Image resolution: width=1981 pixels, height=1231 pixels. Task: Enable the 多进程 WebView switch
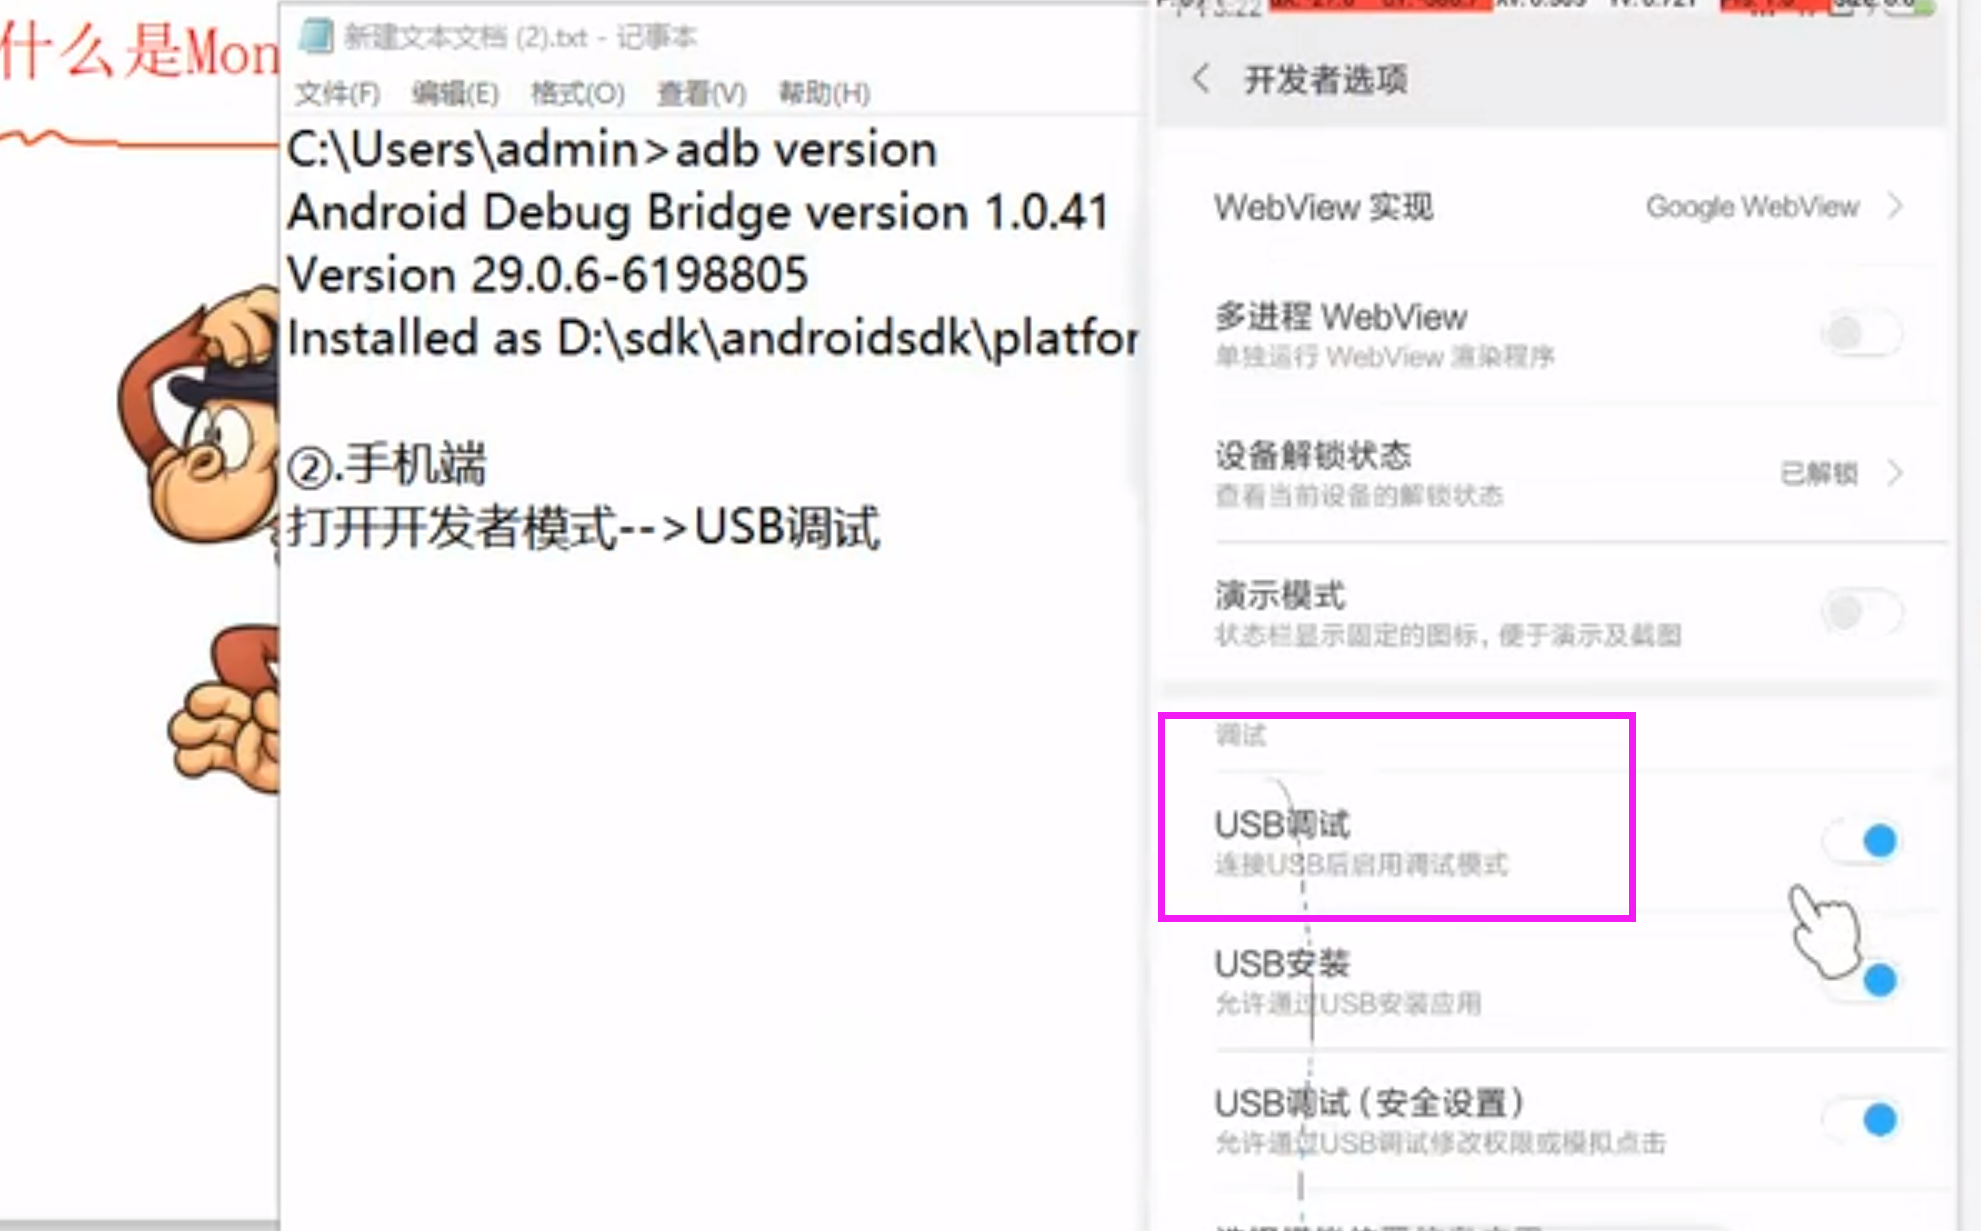click(x=1861, y=333)
